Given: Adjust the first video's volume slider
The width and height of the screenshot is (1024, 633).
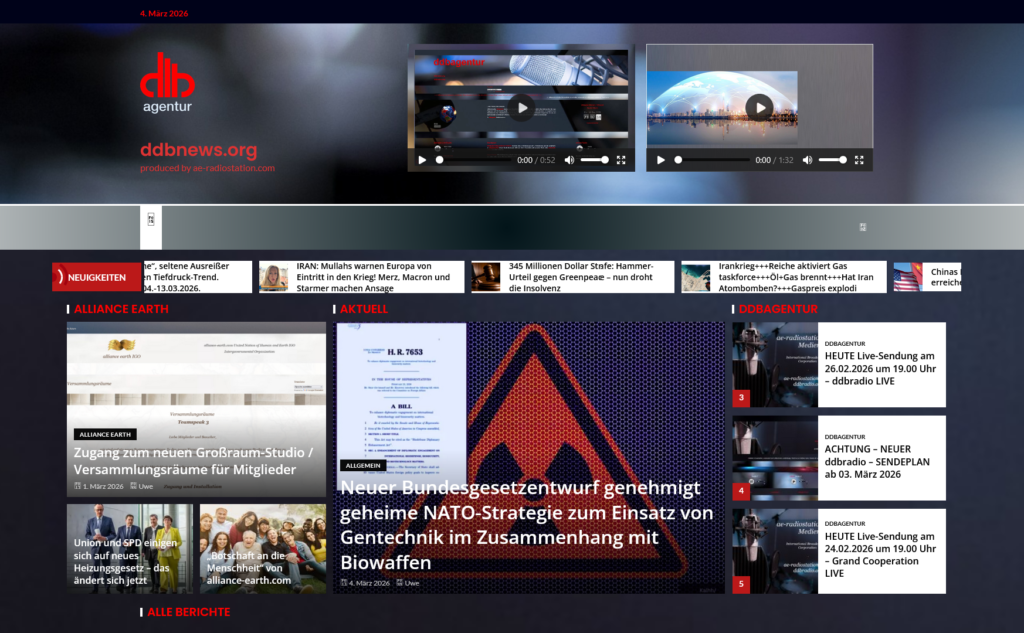Looking at the screenshot, I should pos(594,160).
